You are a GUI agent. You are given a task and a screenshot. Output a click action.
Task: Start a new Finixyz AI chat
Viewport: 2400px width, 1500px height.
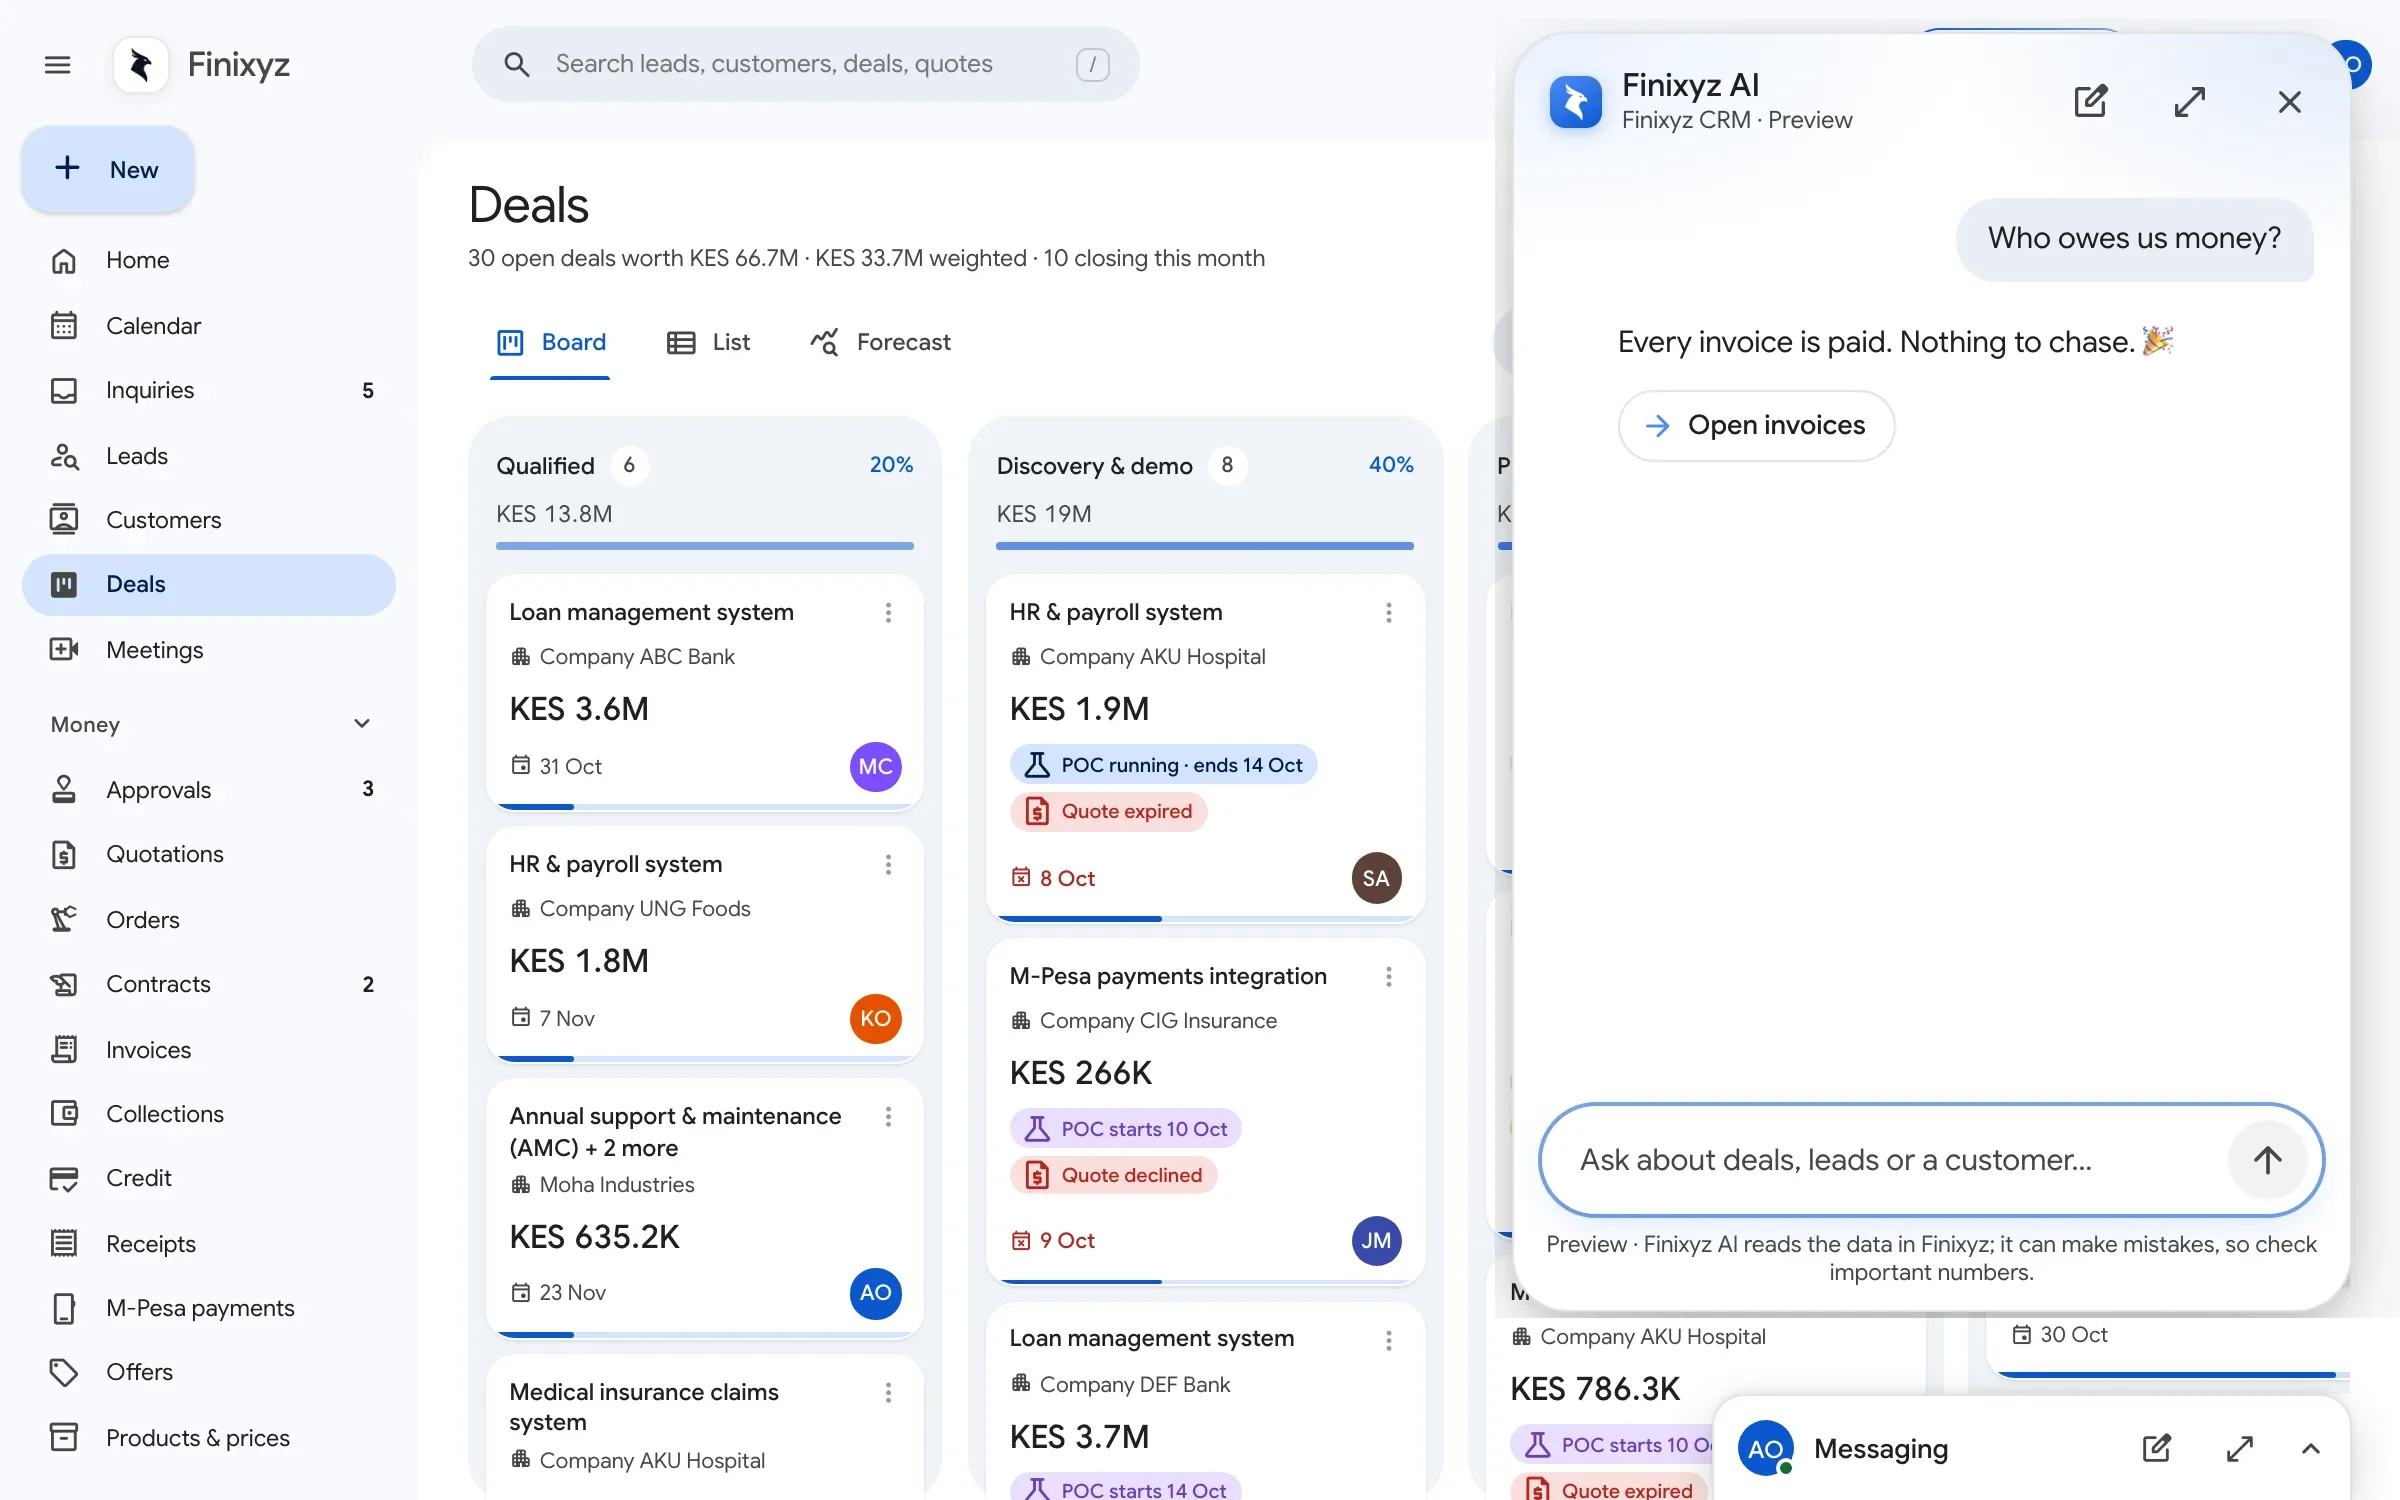(2091, 101)
